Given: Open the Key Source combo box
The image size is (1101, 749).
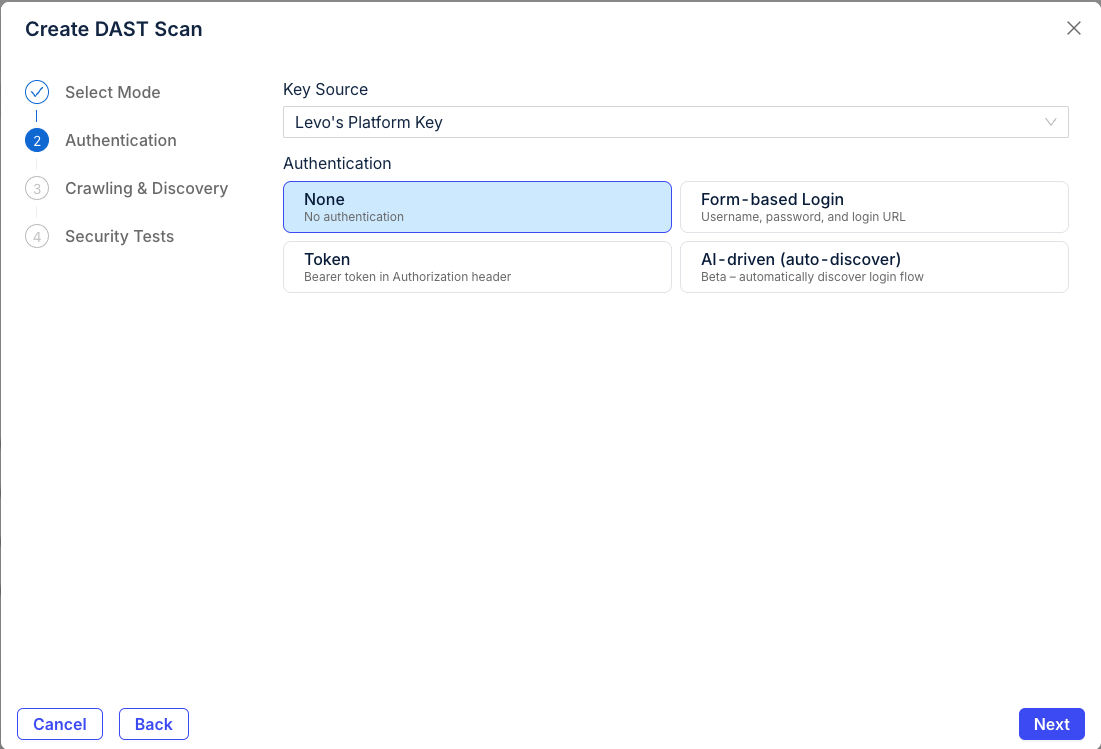Looking at the screenshot, I should coord(660,122).
